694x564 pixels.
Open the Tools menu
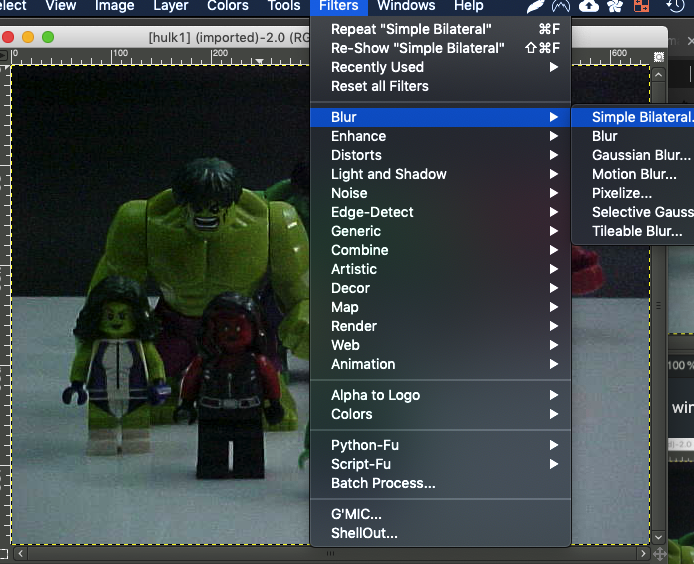(x=284, y=6)
